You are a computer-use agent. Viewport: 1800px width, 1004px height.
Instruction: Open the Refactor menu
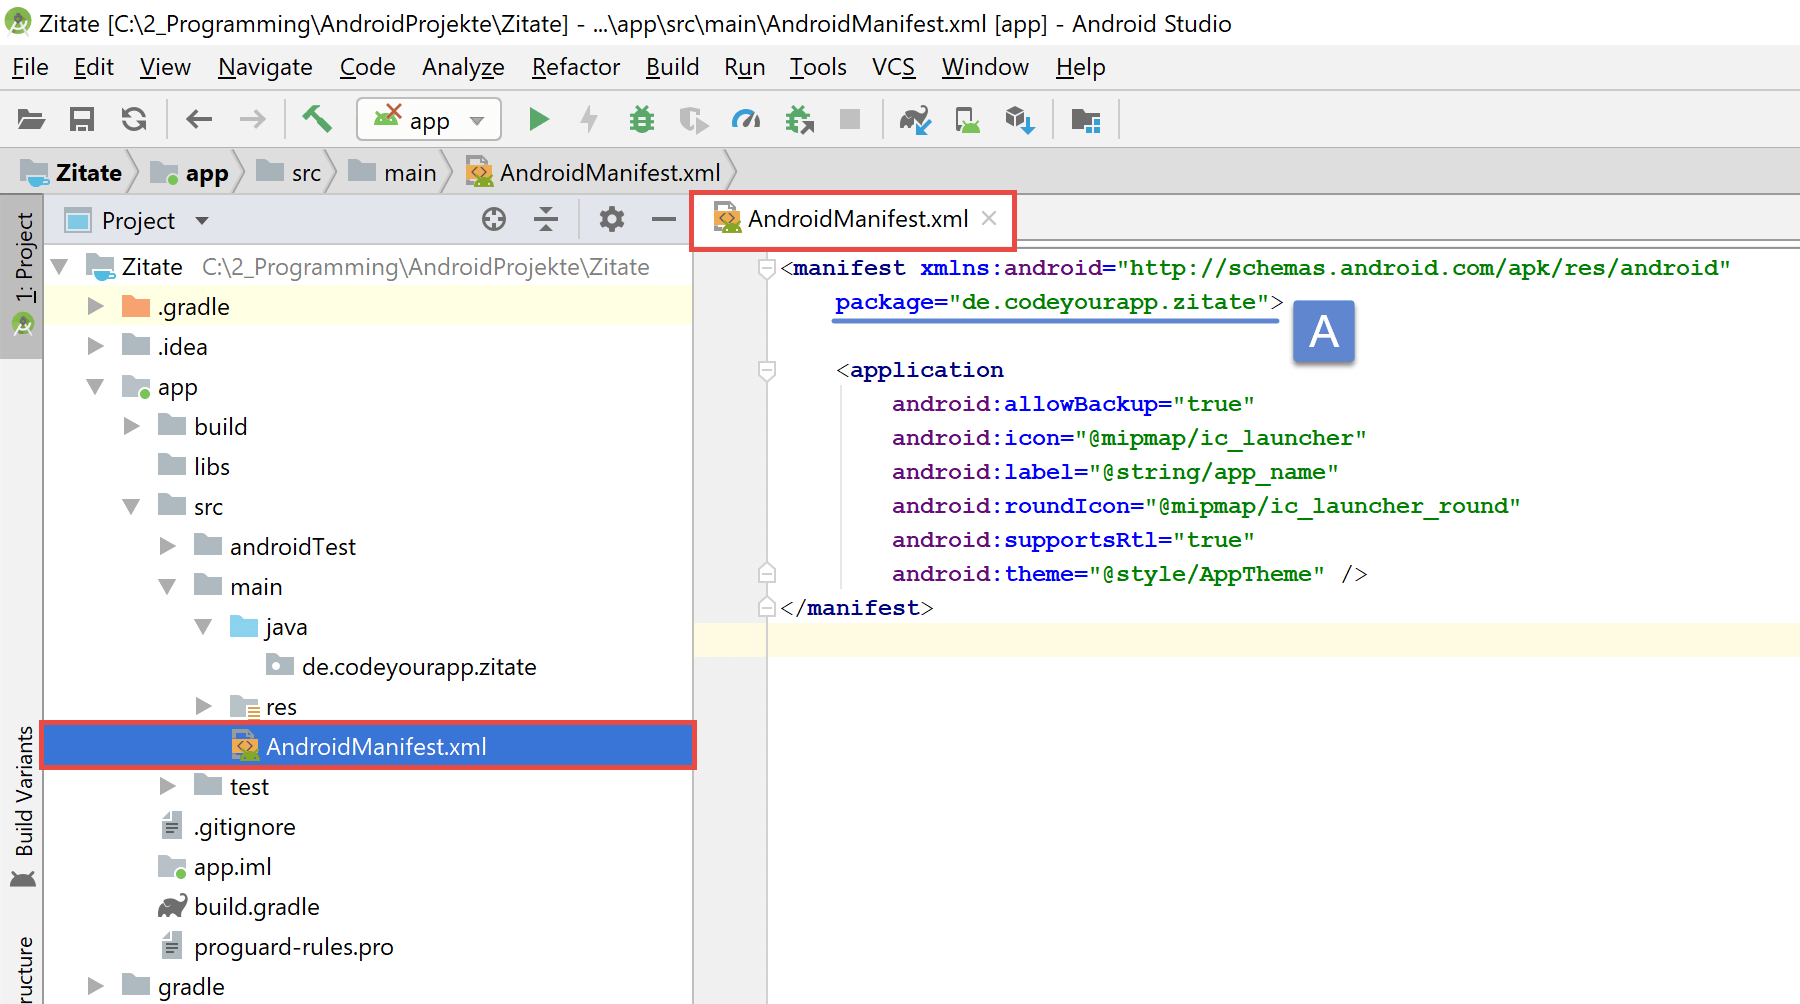576,67
